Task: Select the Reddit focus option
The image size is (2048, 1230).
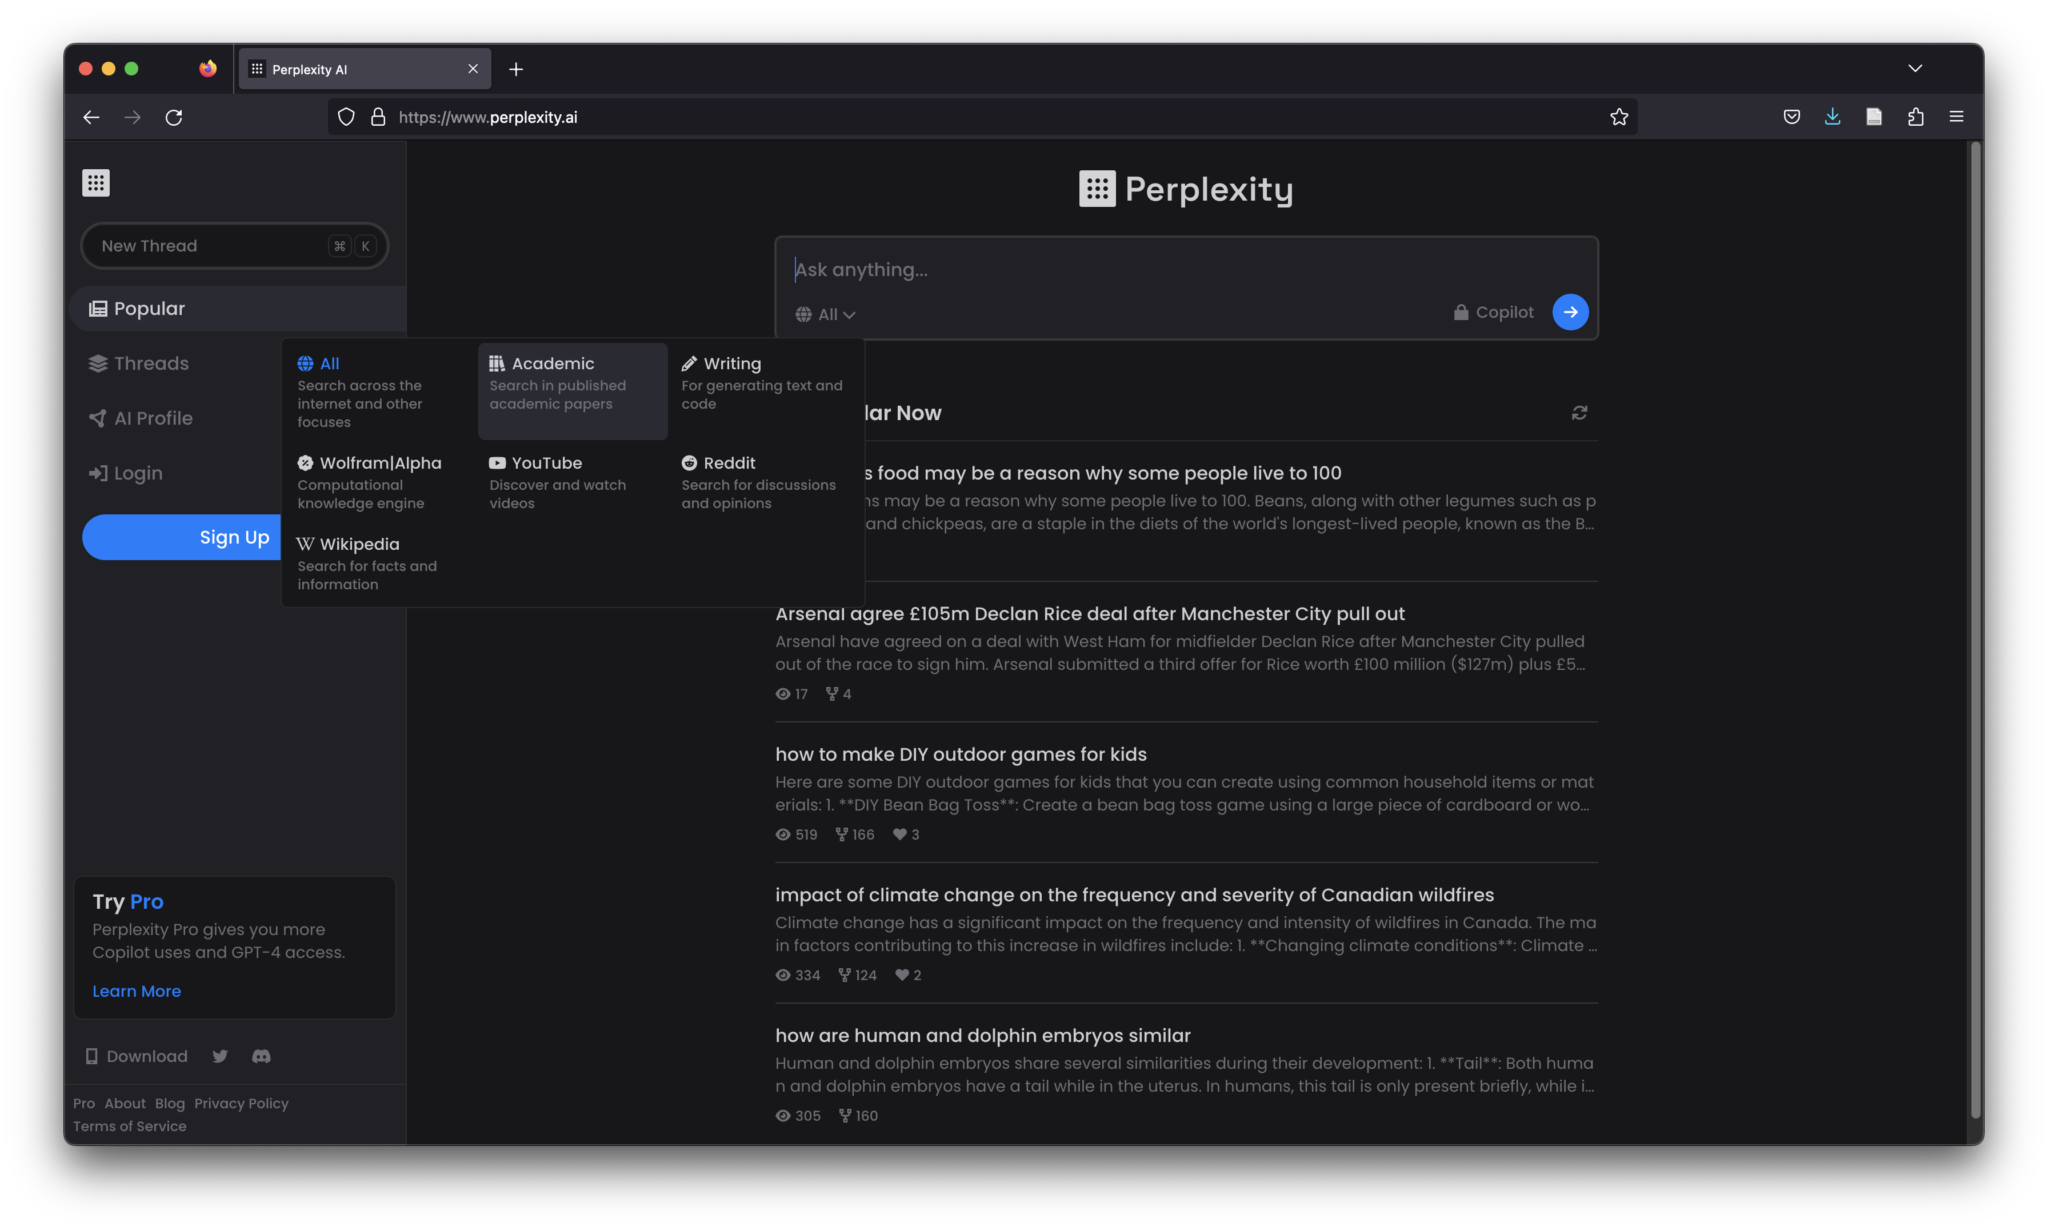Action: tap(765, 482)
